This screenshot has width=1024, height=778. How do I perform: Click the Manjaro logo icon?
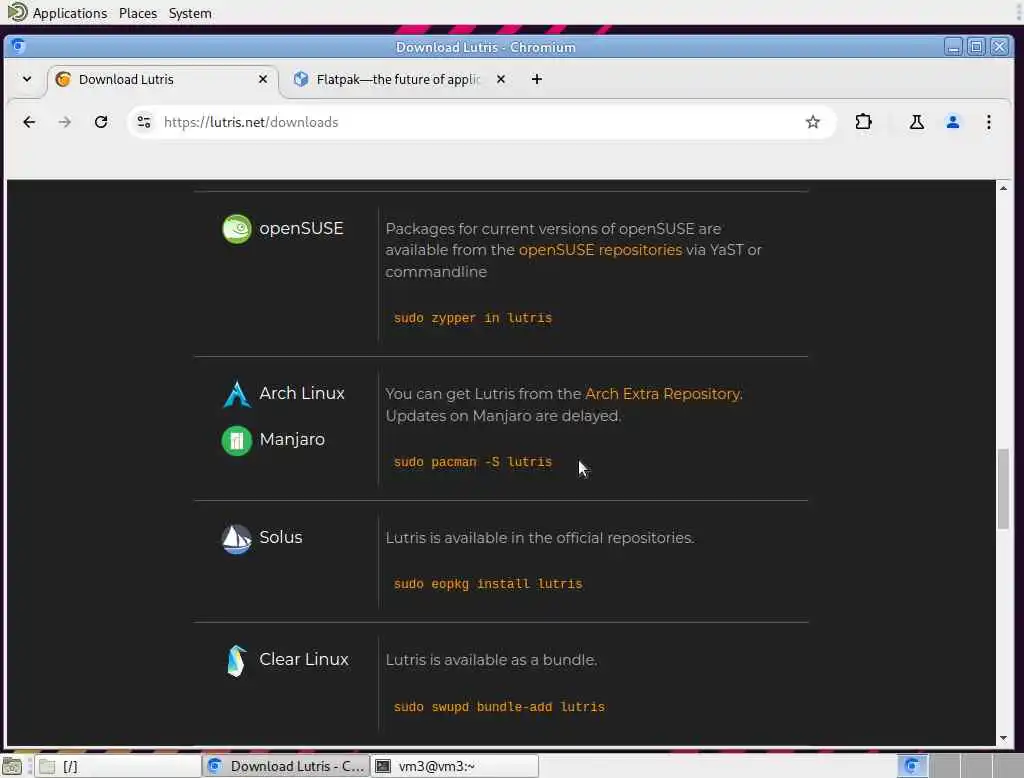pos(236,440)
